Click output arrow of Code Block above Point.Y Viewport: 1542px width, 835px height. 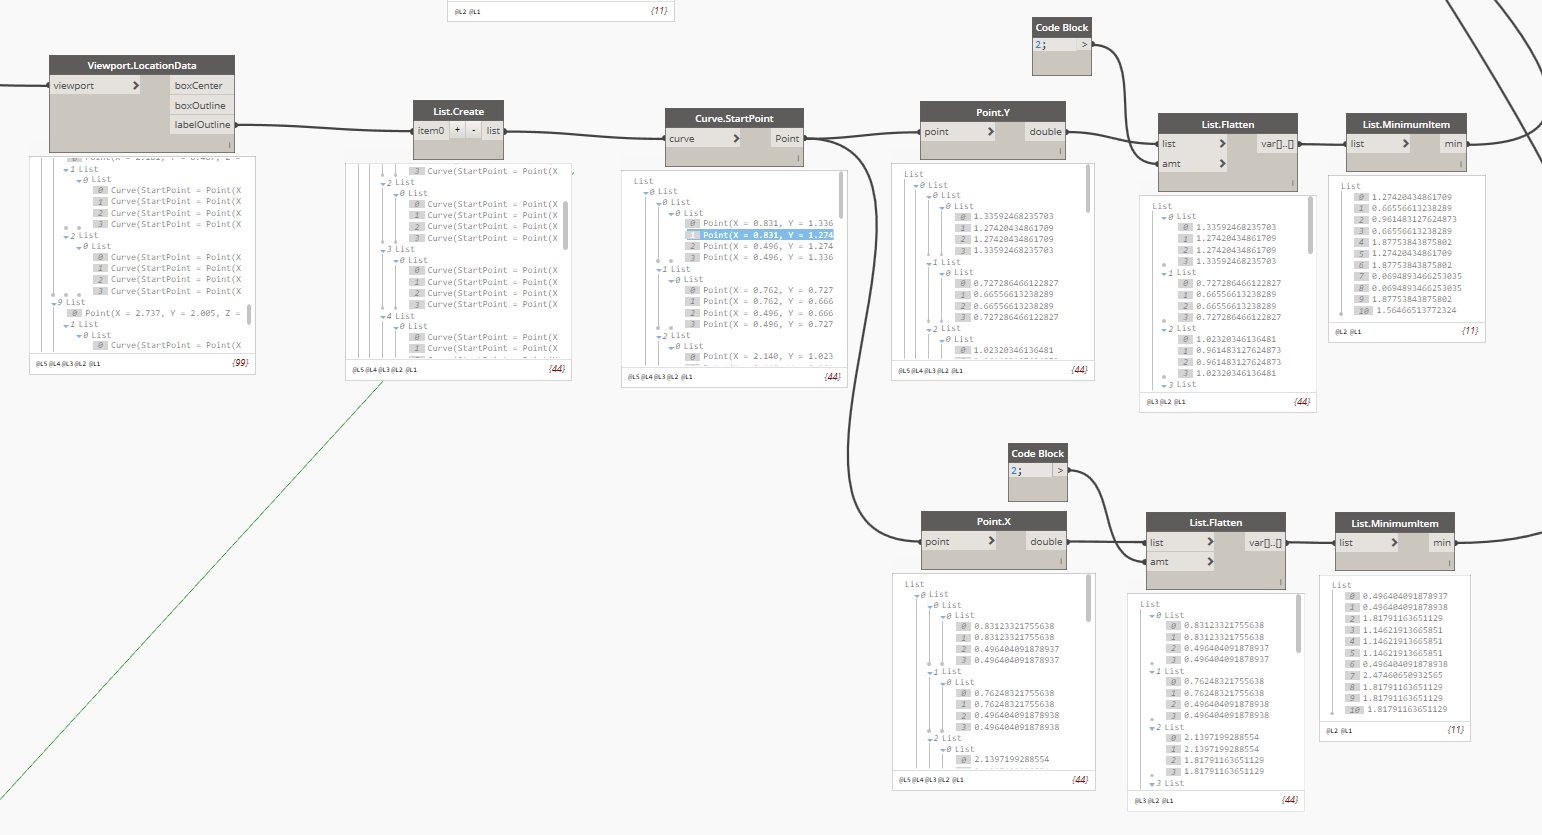(1084, 45)
